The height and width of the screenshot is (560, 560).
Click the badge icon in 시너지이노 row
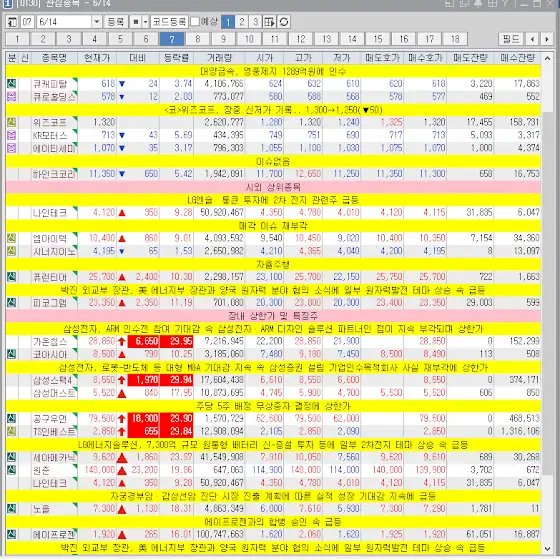pos(11,251)
